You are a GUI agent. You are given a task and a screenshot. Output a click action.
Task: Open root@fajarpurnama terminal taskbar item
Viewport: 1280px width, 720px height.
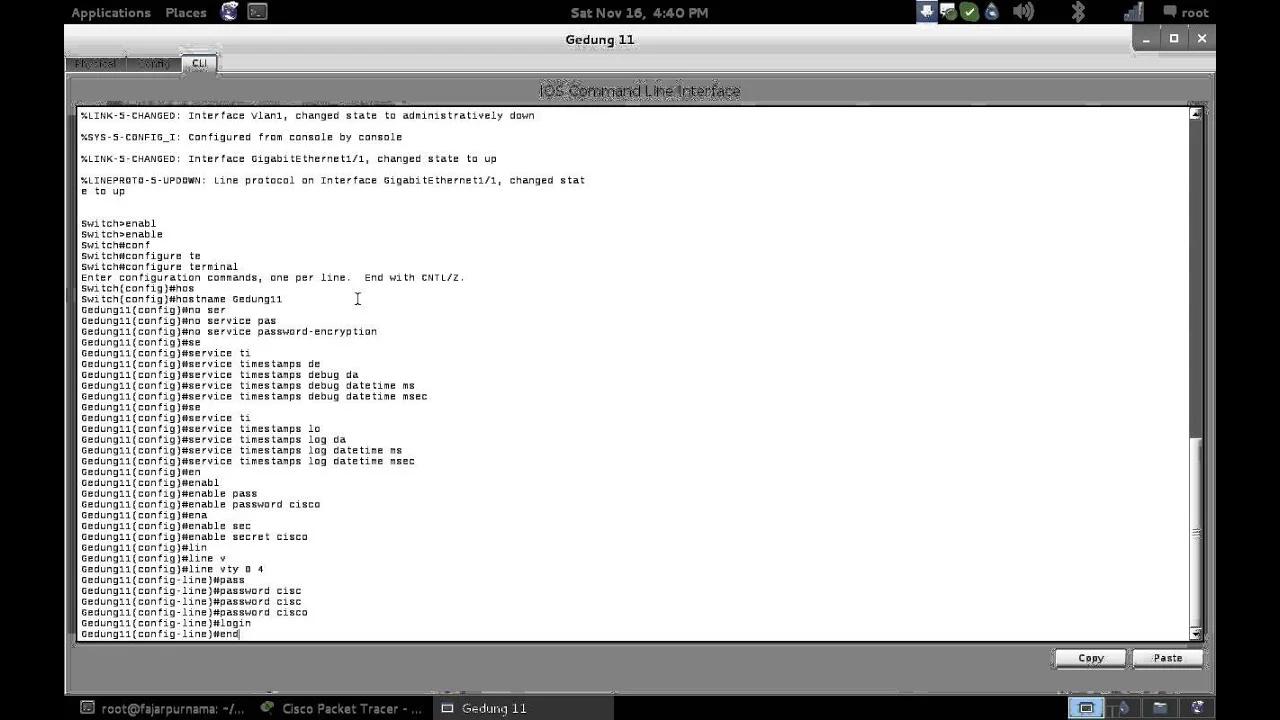coord(162,708)
